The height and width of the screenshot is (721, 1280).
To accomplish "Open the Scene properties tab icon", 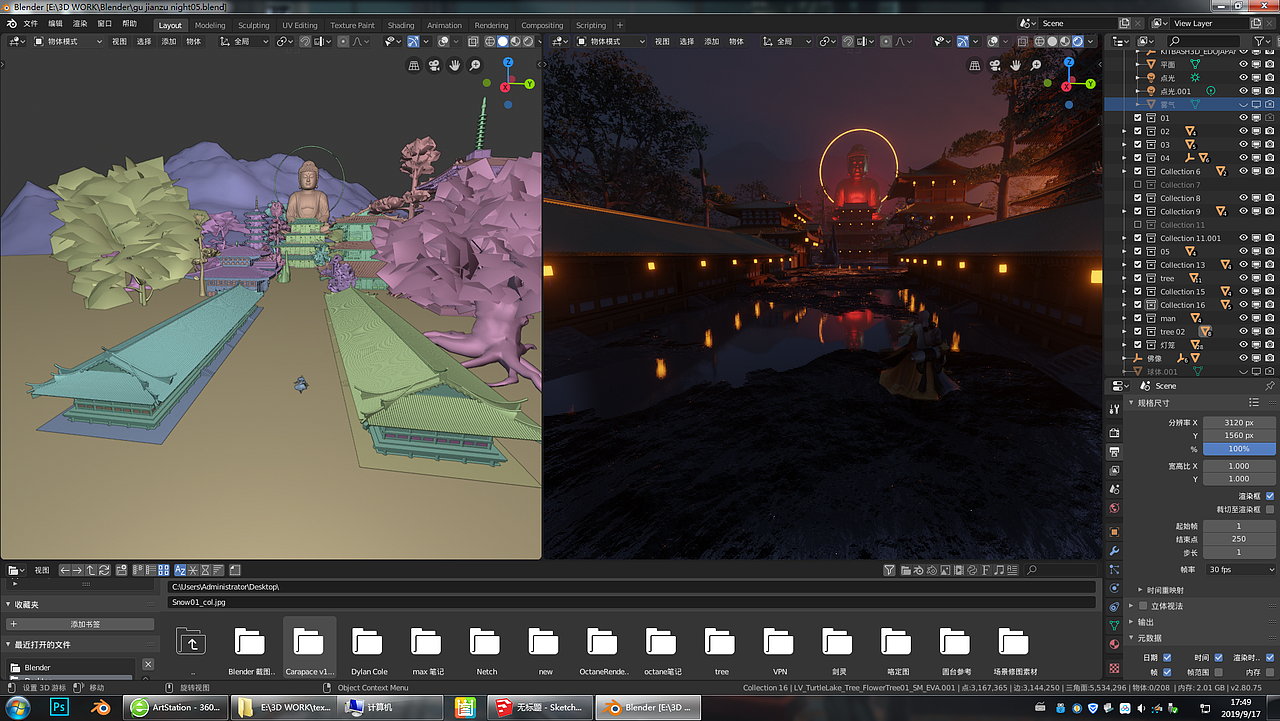I will point(1115,489).
